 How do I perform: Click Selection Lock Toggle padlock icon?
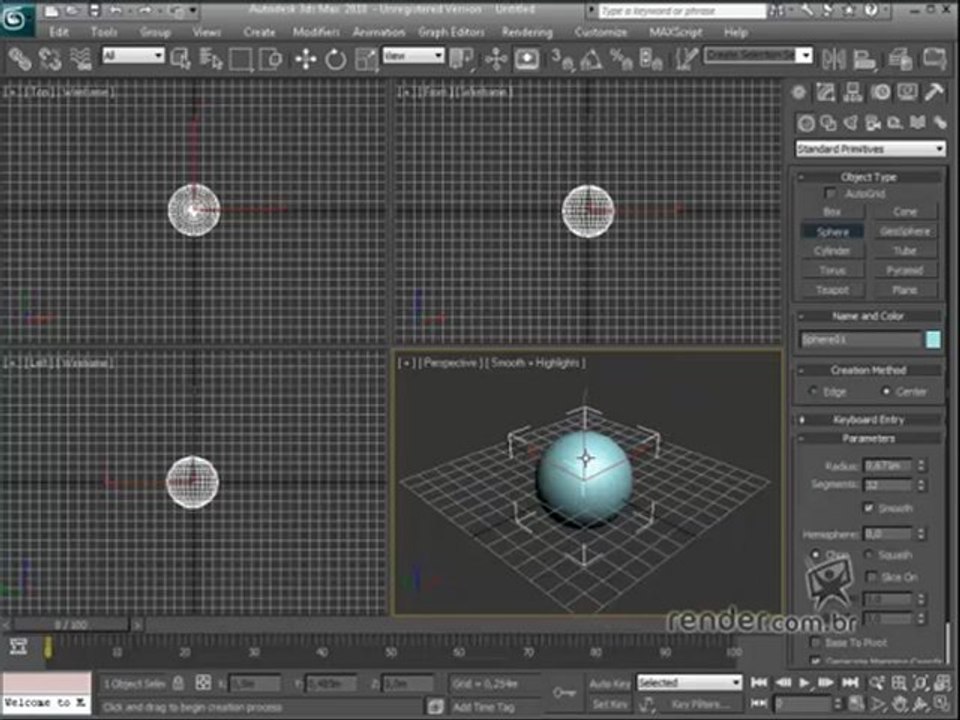pyautogui.click(x=178, y=682)
